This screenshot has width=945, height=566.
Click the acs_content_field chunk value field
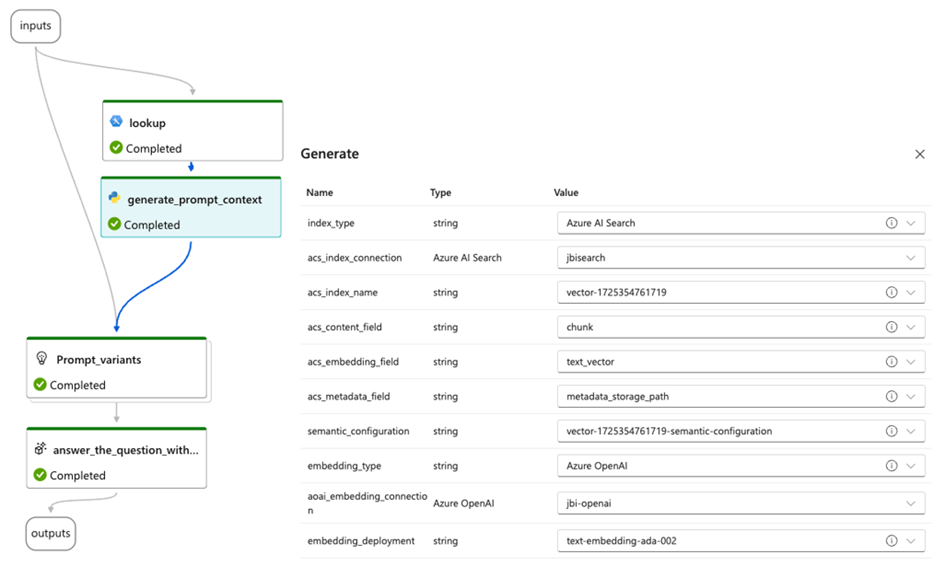[x=741, y=327]
